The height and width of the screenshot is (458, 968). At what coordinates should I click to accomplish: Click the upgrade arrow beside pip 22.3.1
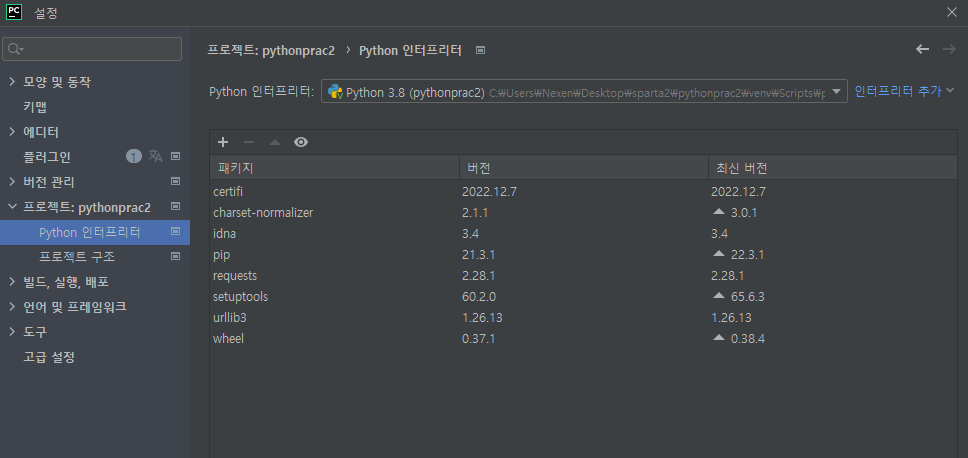coord(718,254)
